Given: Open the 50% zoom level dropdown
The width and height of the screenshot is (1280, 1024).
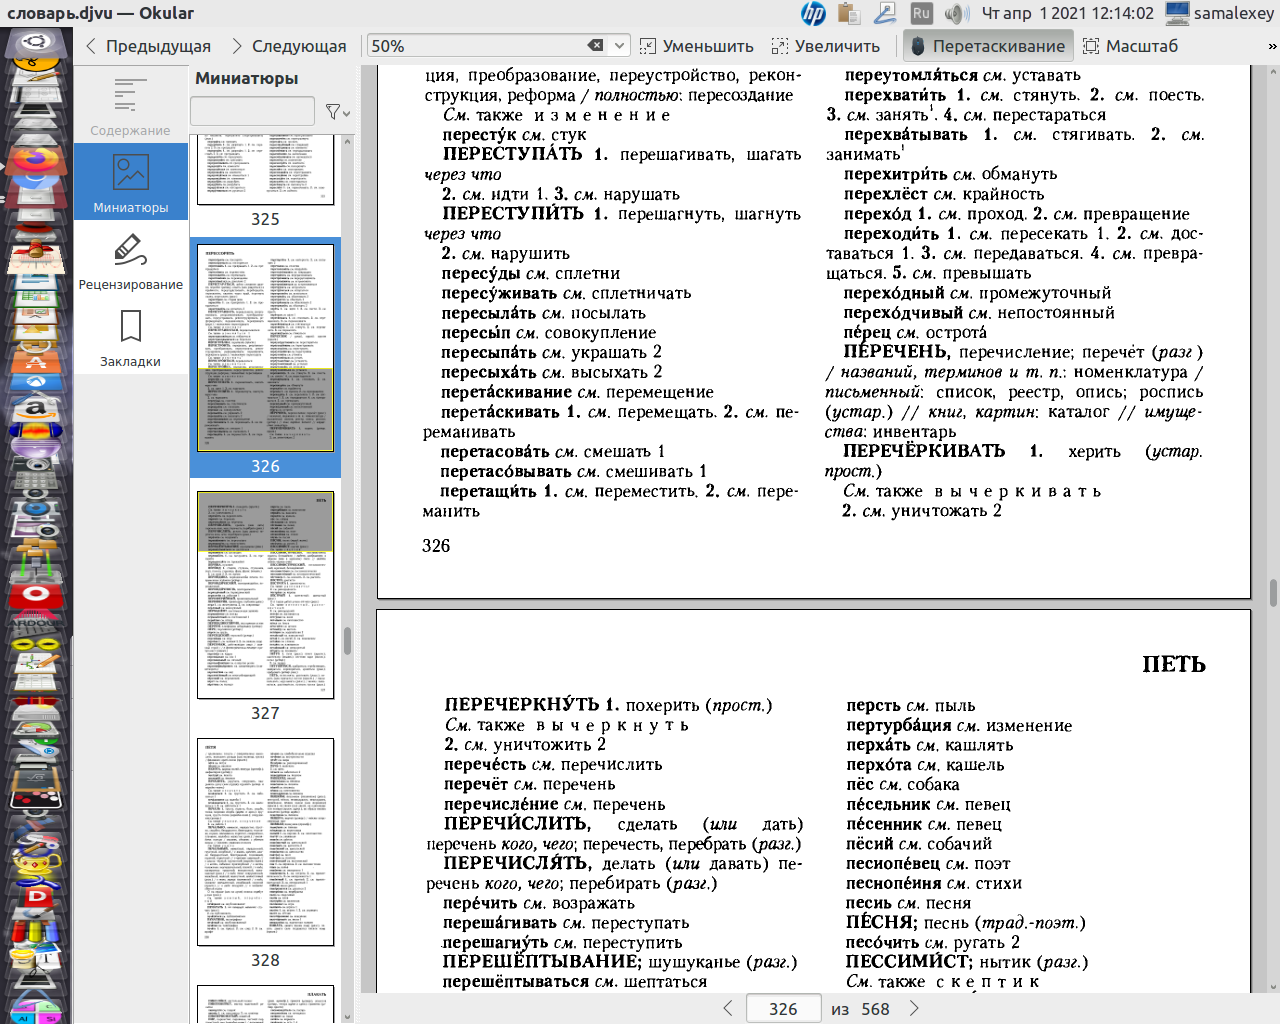Looking at the screenshot, I should pos(620,46).
